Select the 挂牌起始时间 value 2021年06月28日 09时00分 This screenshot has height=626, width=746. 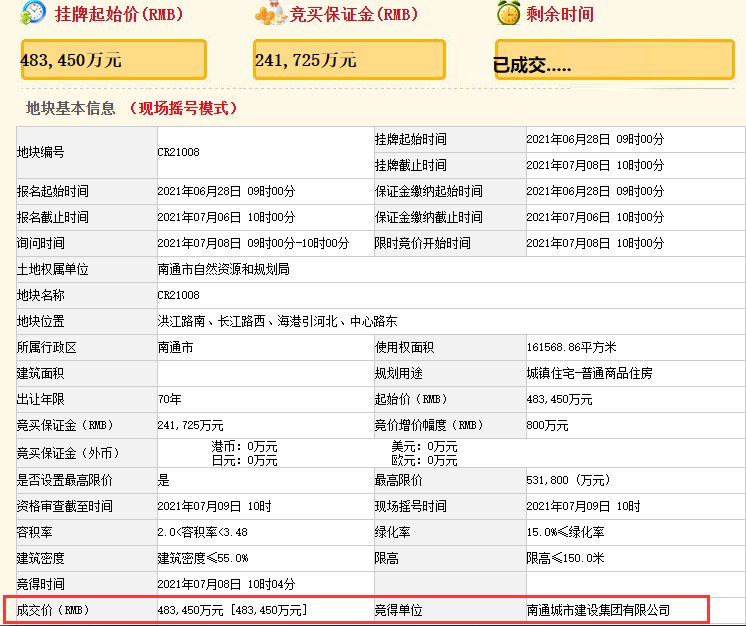pos(595,139)
